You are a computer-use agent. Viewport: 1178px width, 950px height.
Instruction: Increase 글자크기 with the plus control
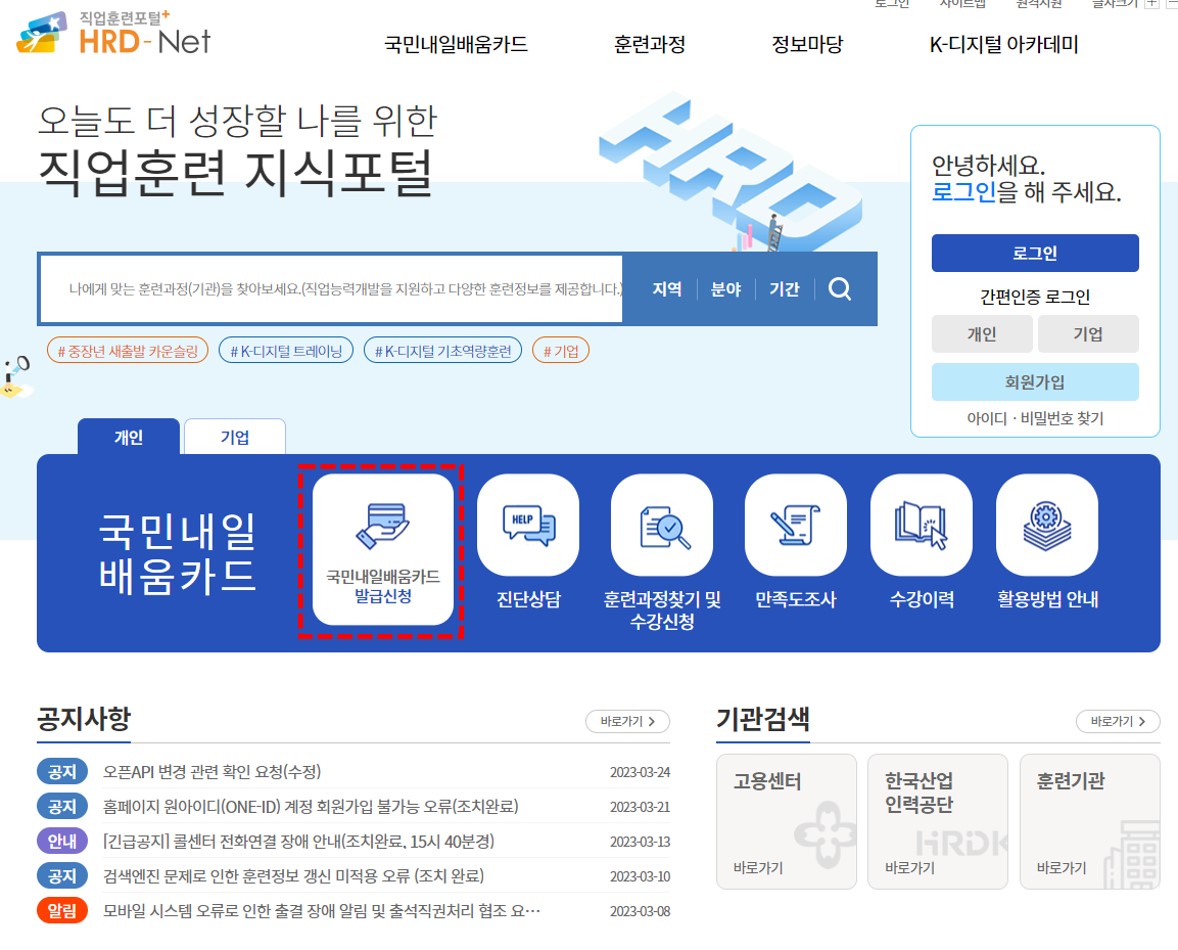click(x=1152, y=5)
